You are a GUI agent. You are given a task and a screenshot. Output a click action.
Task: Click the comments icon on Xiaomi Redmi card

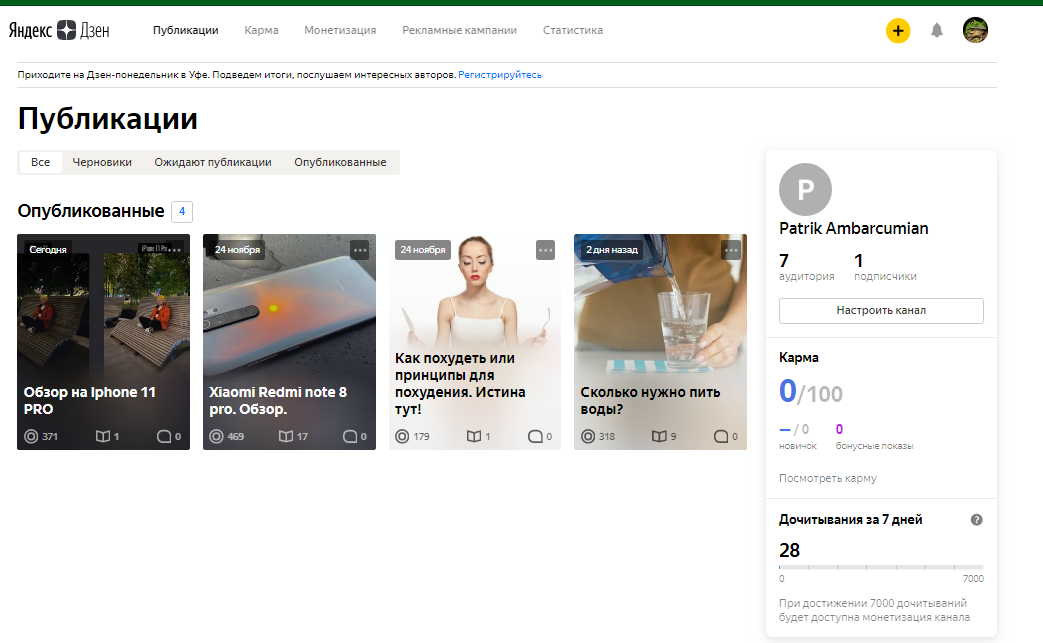[350, 436]
